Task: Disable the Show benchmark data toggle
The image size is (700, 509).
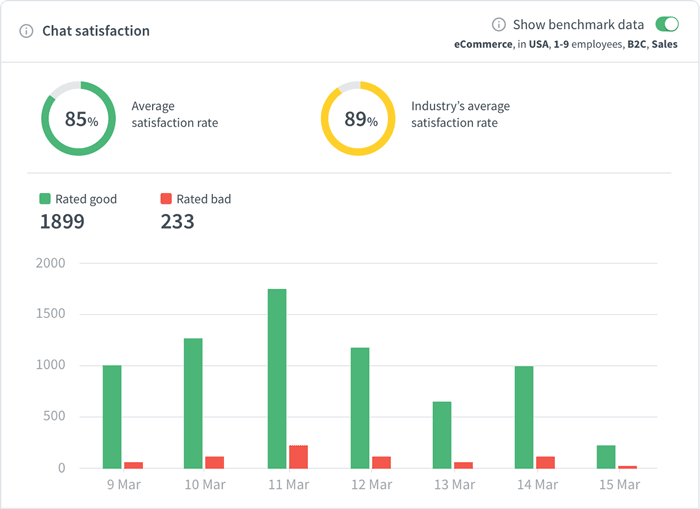Action: tap(666, 24)
